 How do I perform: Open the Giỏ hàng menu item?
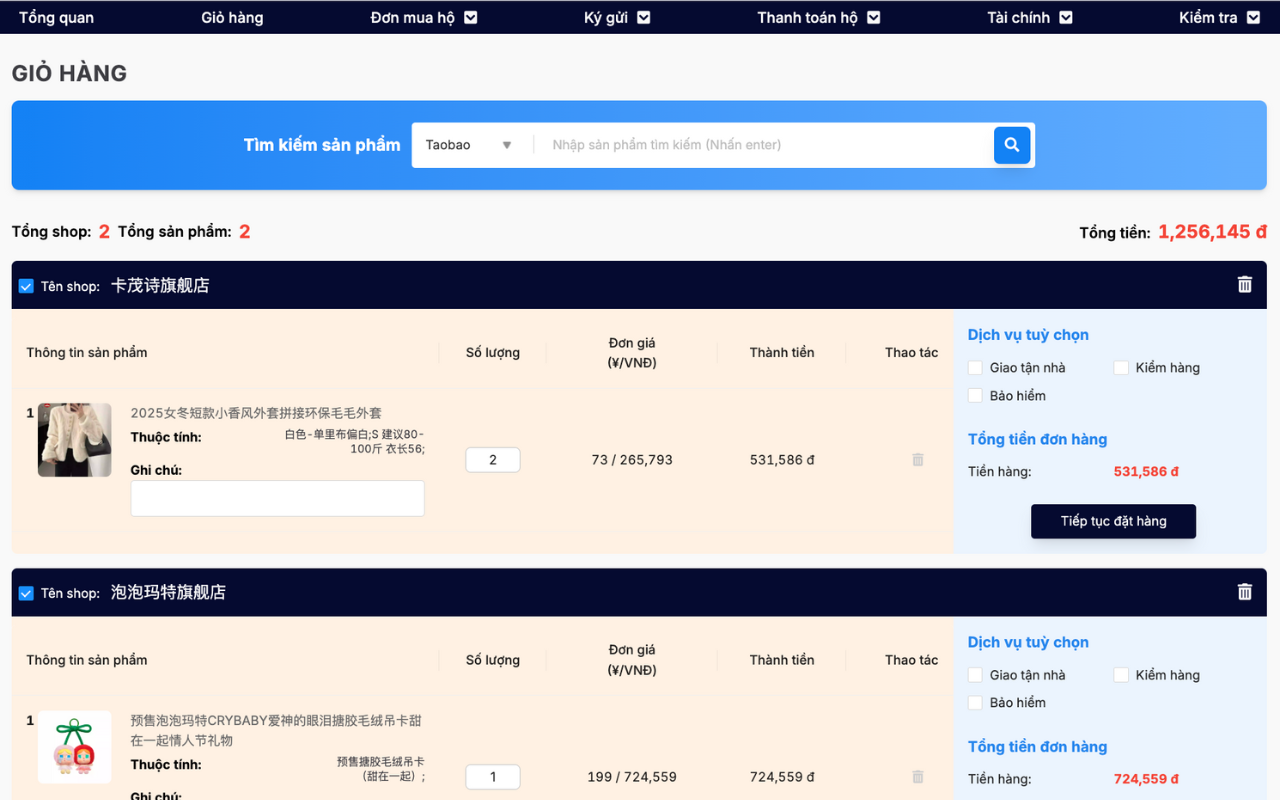click(x=232, y=17)
